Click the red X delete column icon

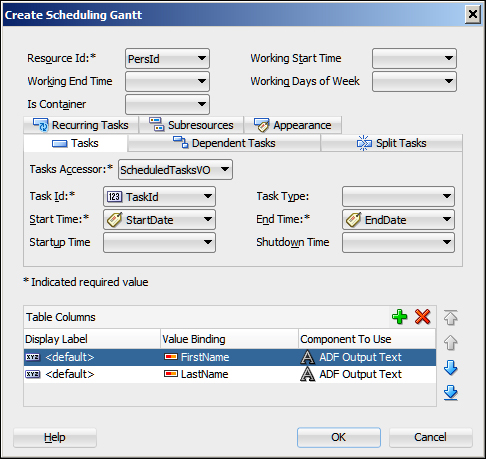click(422, 317)
